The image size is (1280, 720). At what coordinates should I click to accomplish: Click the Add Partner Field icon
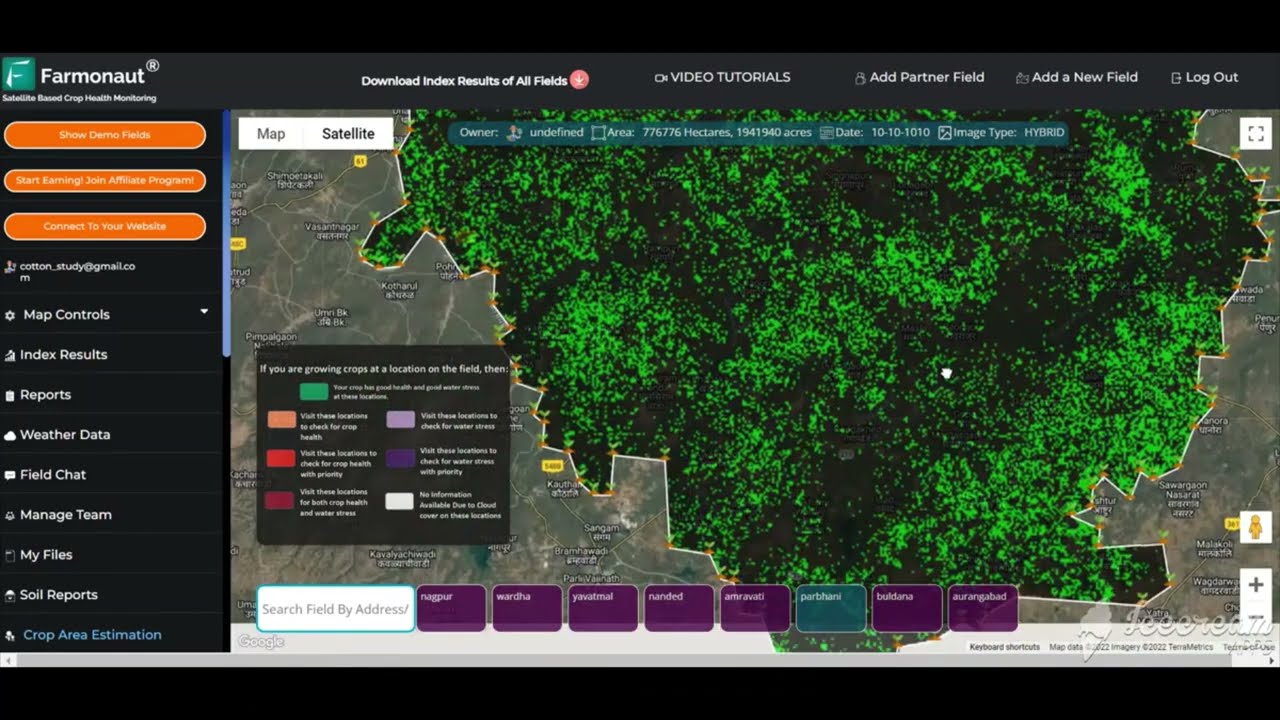coord(860,78)
